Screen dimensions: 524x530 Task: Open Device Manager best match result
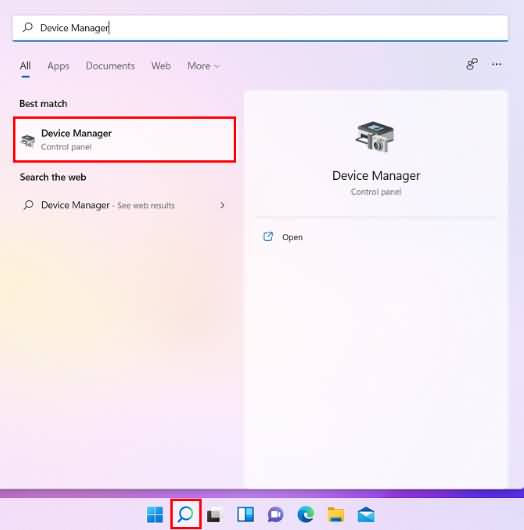(x=124, y=140)
